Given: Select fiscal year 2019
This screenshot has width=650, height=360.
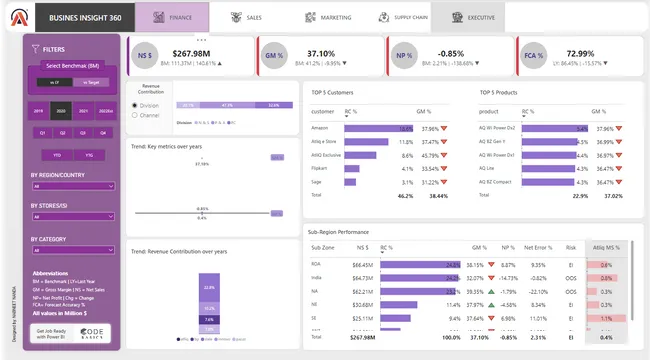Looking at the screenshot, I should tap(39, 111).
